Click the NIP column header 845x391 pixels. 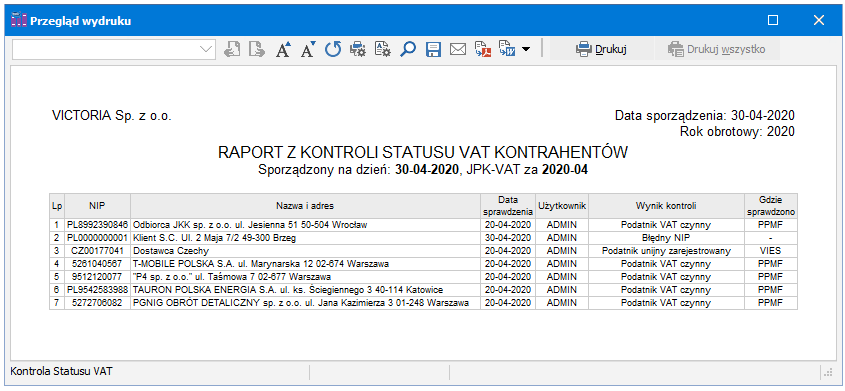click(x=98, y=206)
